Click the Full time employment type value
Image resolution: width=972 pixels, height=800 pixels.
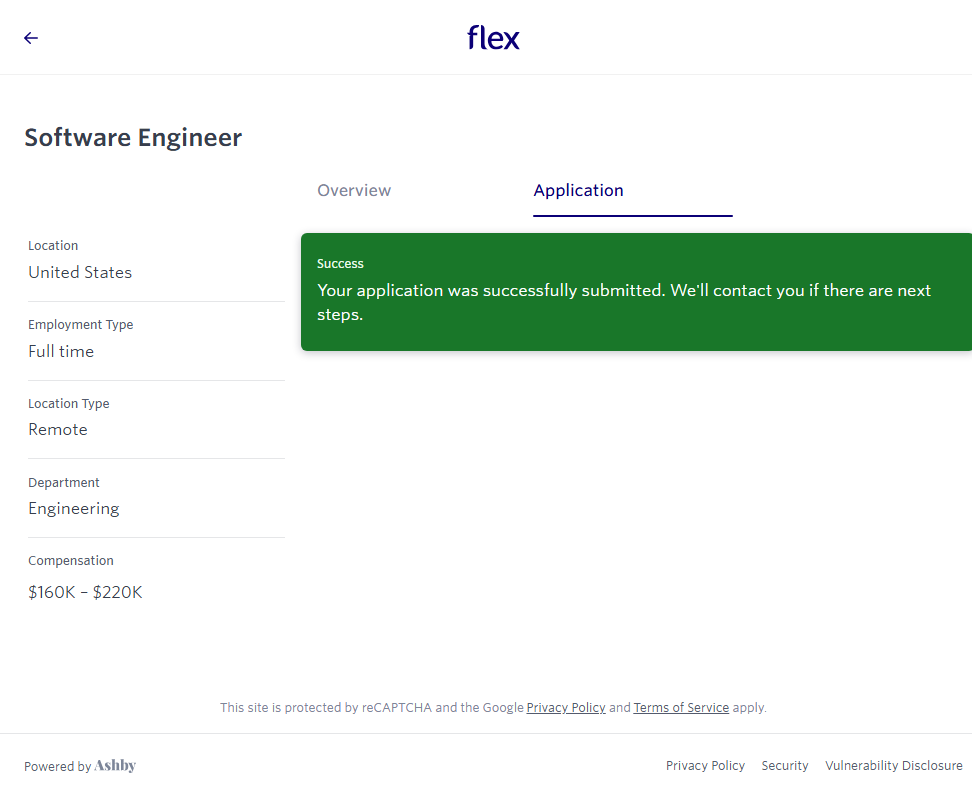[x=61, y=352]
